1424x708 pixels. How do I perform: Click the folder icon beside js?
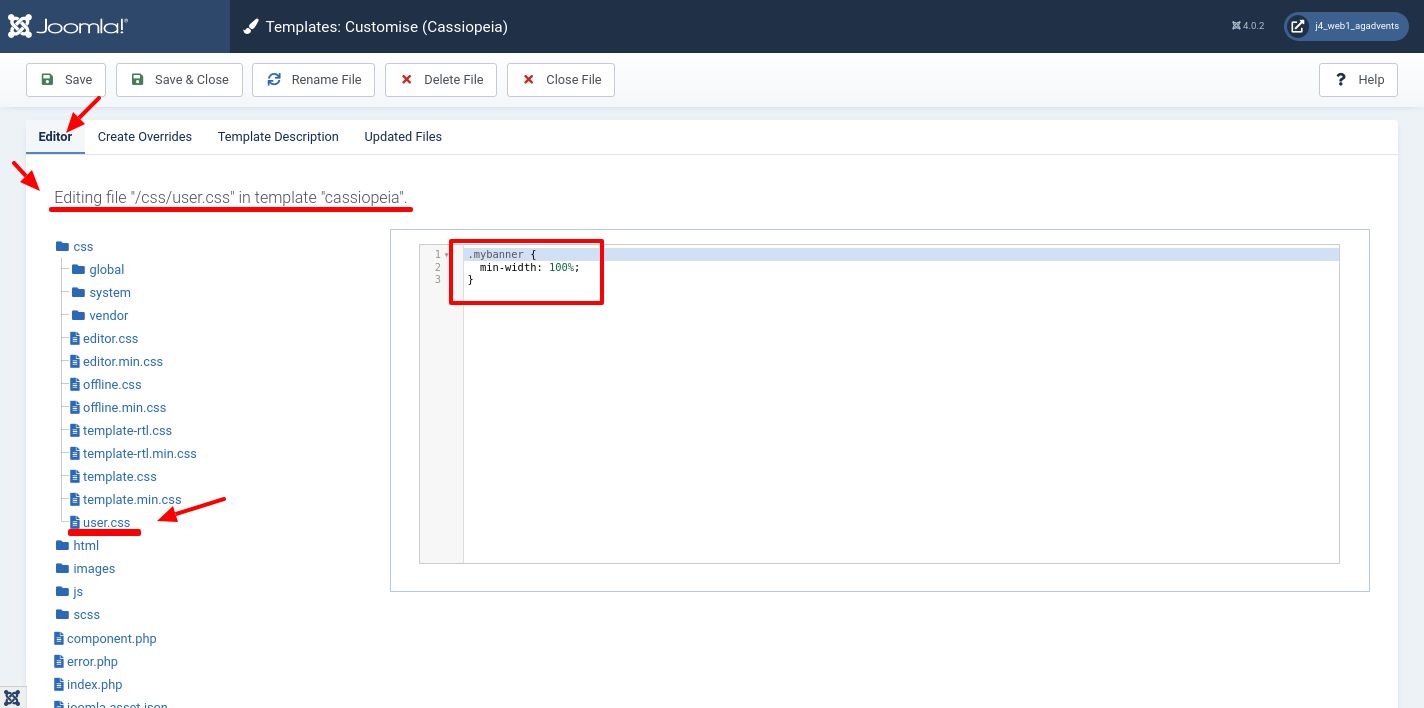[x=62, y=591]
